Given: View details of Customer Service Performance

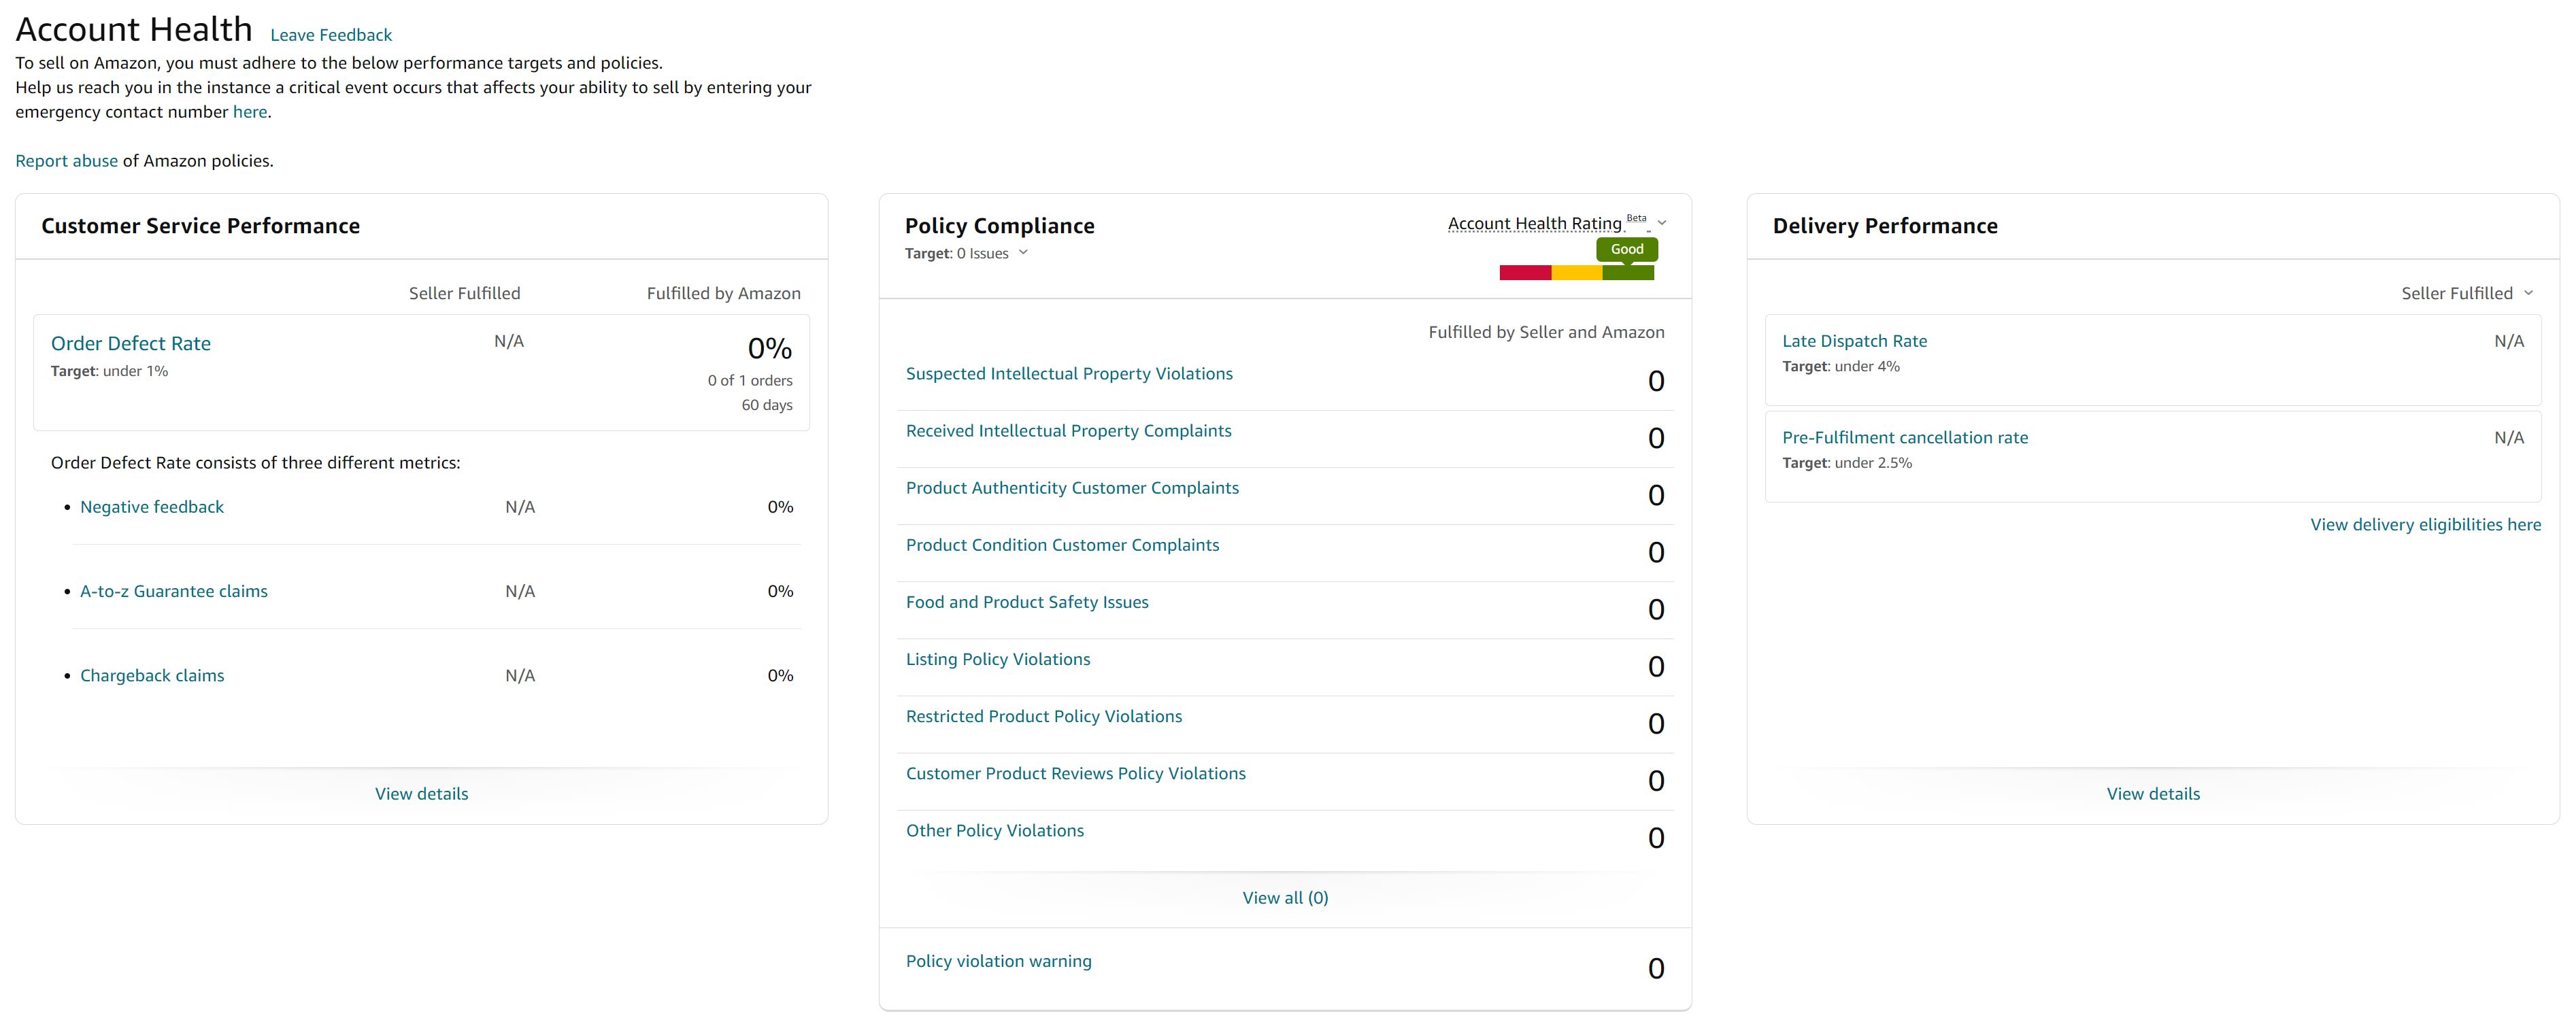Looking at the screenshot, I should click(421, 793).
